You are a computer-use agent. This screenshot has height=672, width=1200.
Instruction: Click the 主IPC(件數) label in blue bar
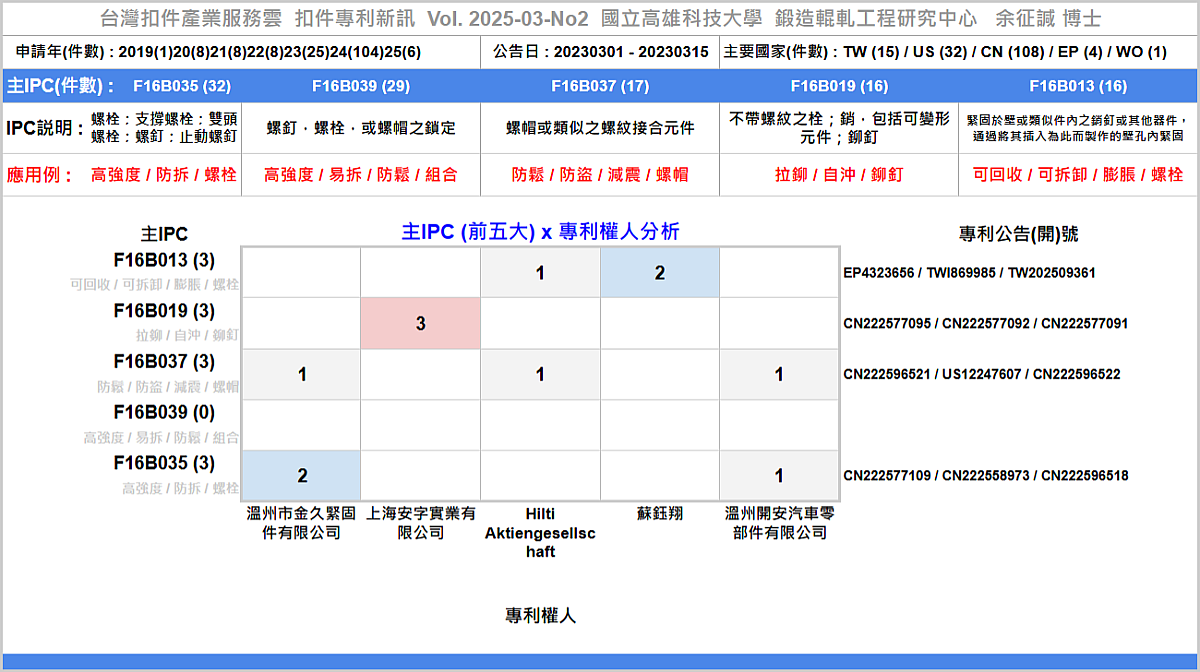(x=61, y=86)
